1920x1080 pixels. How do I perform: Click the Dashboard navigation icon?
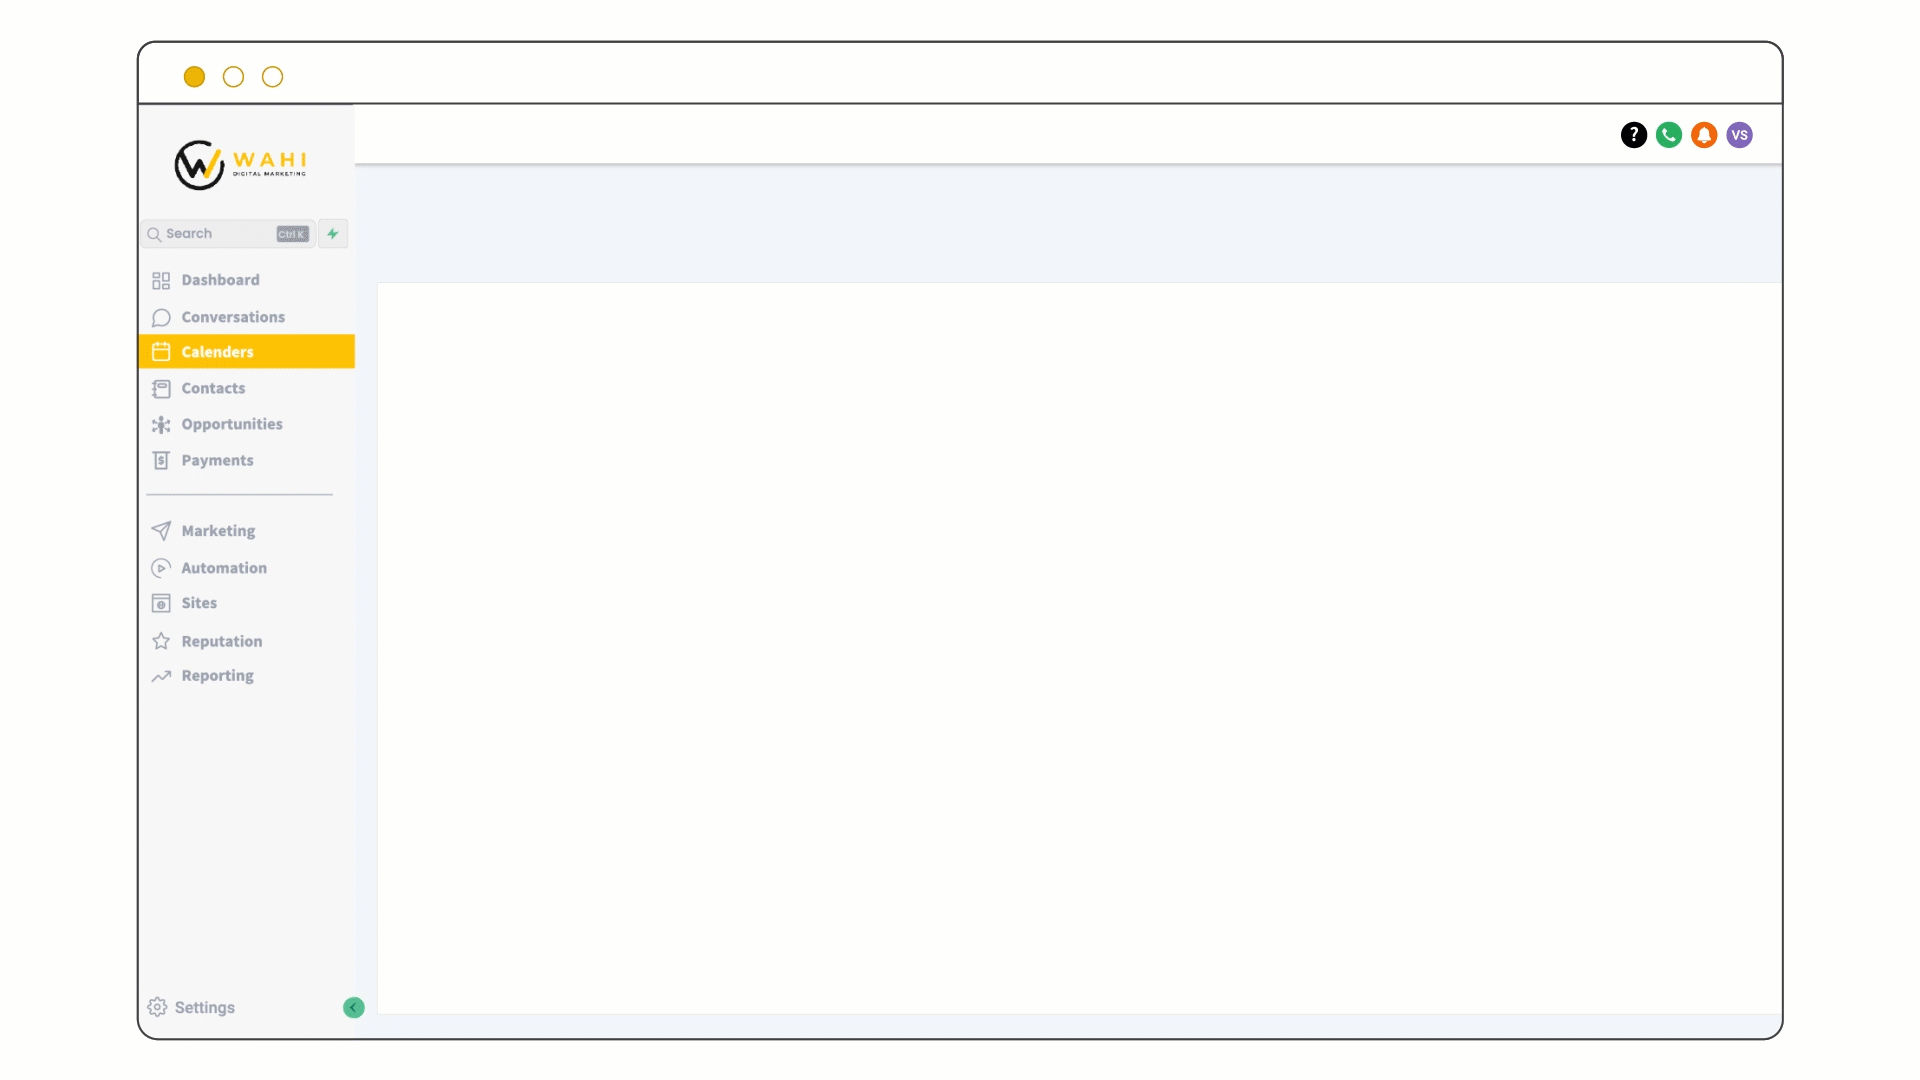coord(161,278)
